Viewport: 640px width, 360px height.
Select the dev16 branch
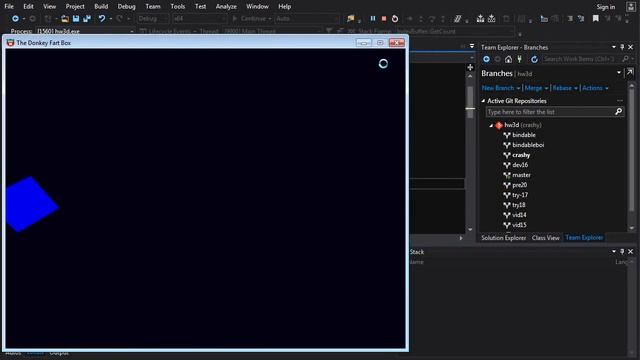point(520,165)
